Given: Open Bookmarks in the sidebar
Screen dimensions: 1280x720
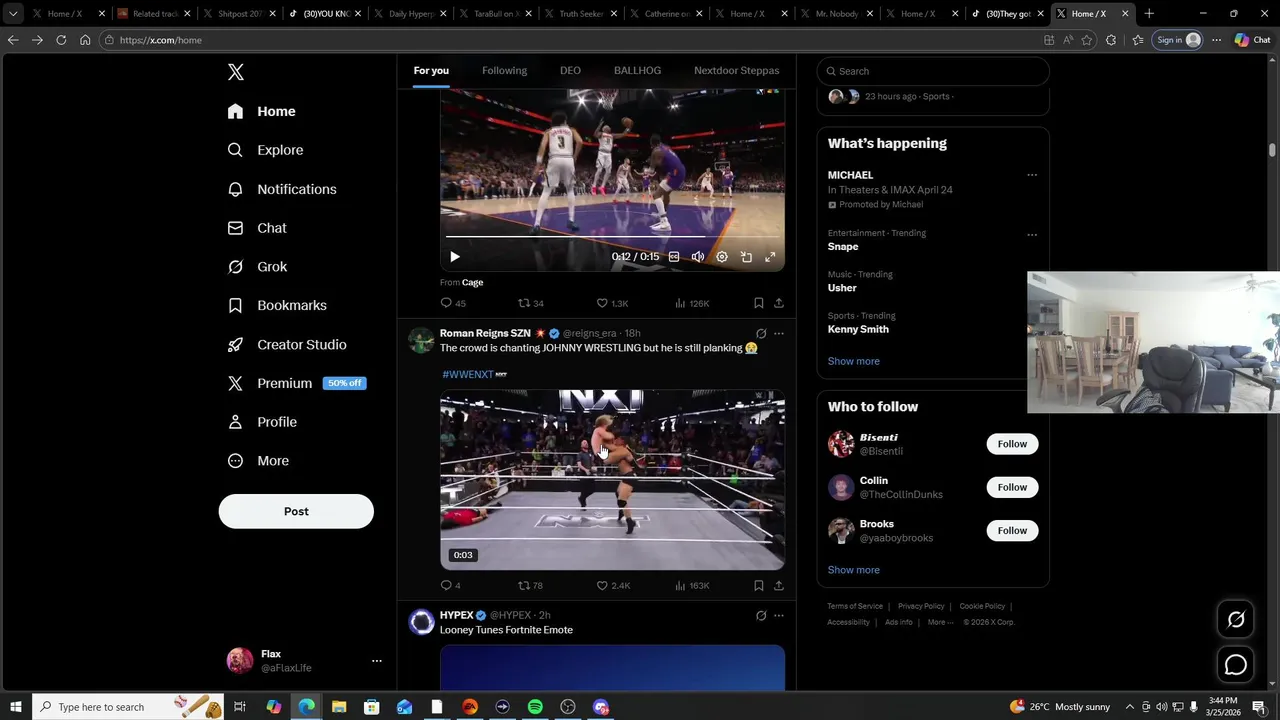Looking at the screenshot, I should (x=277, y=305).
